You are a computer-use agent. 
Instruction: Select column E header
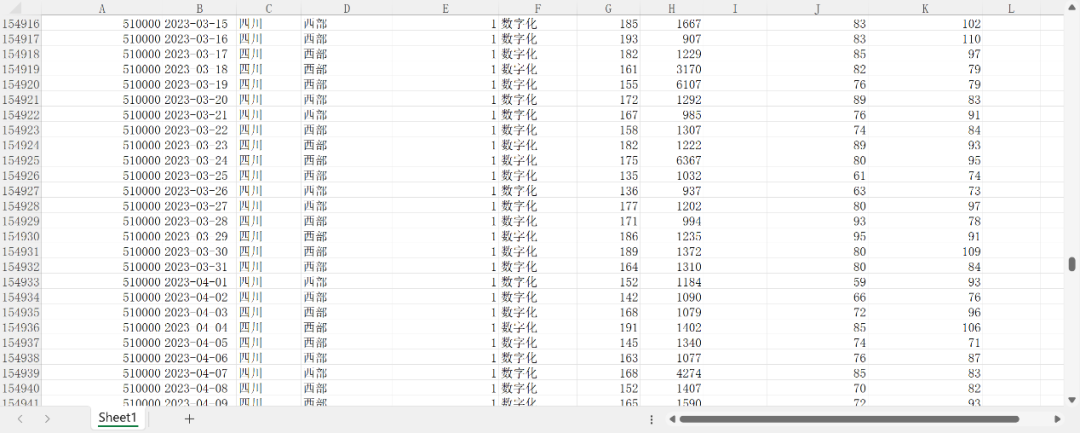coord(446,8)
